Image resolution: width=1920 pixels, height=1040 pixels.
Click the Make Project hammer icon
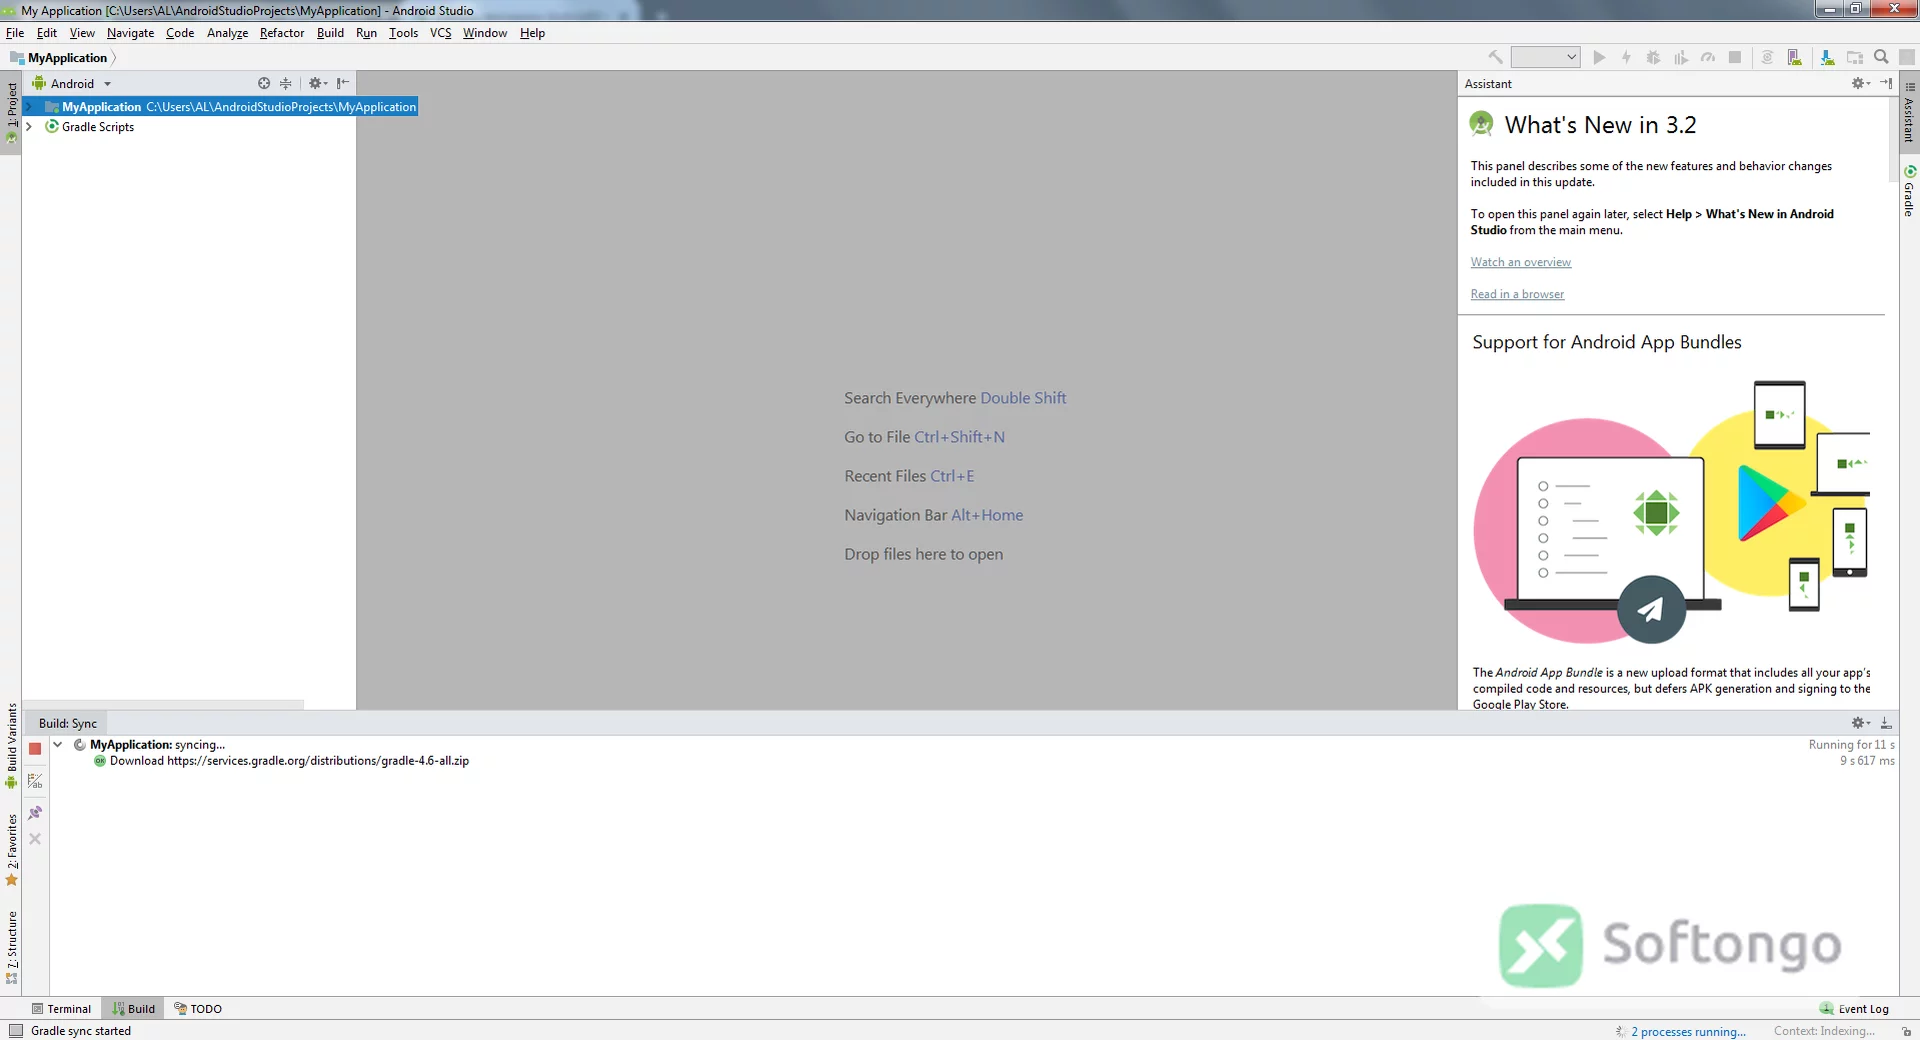tap(1496, 57)
